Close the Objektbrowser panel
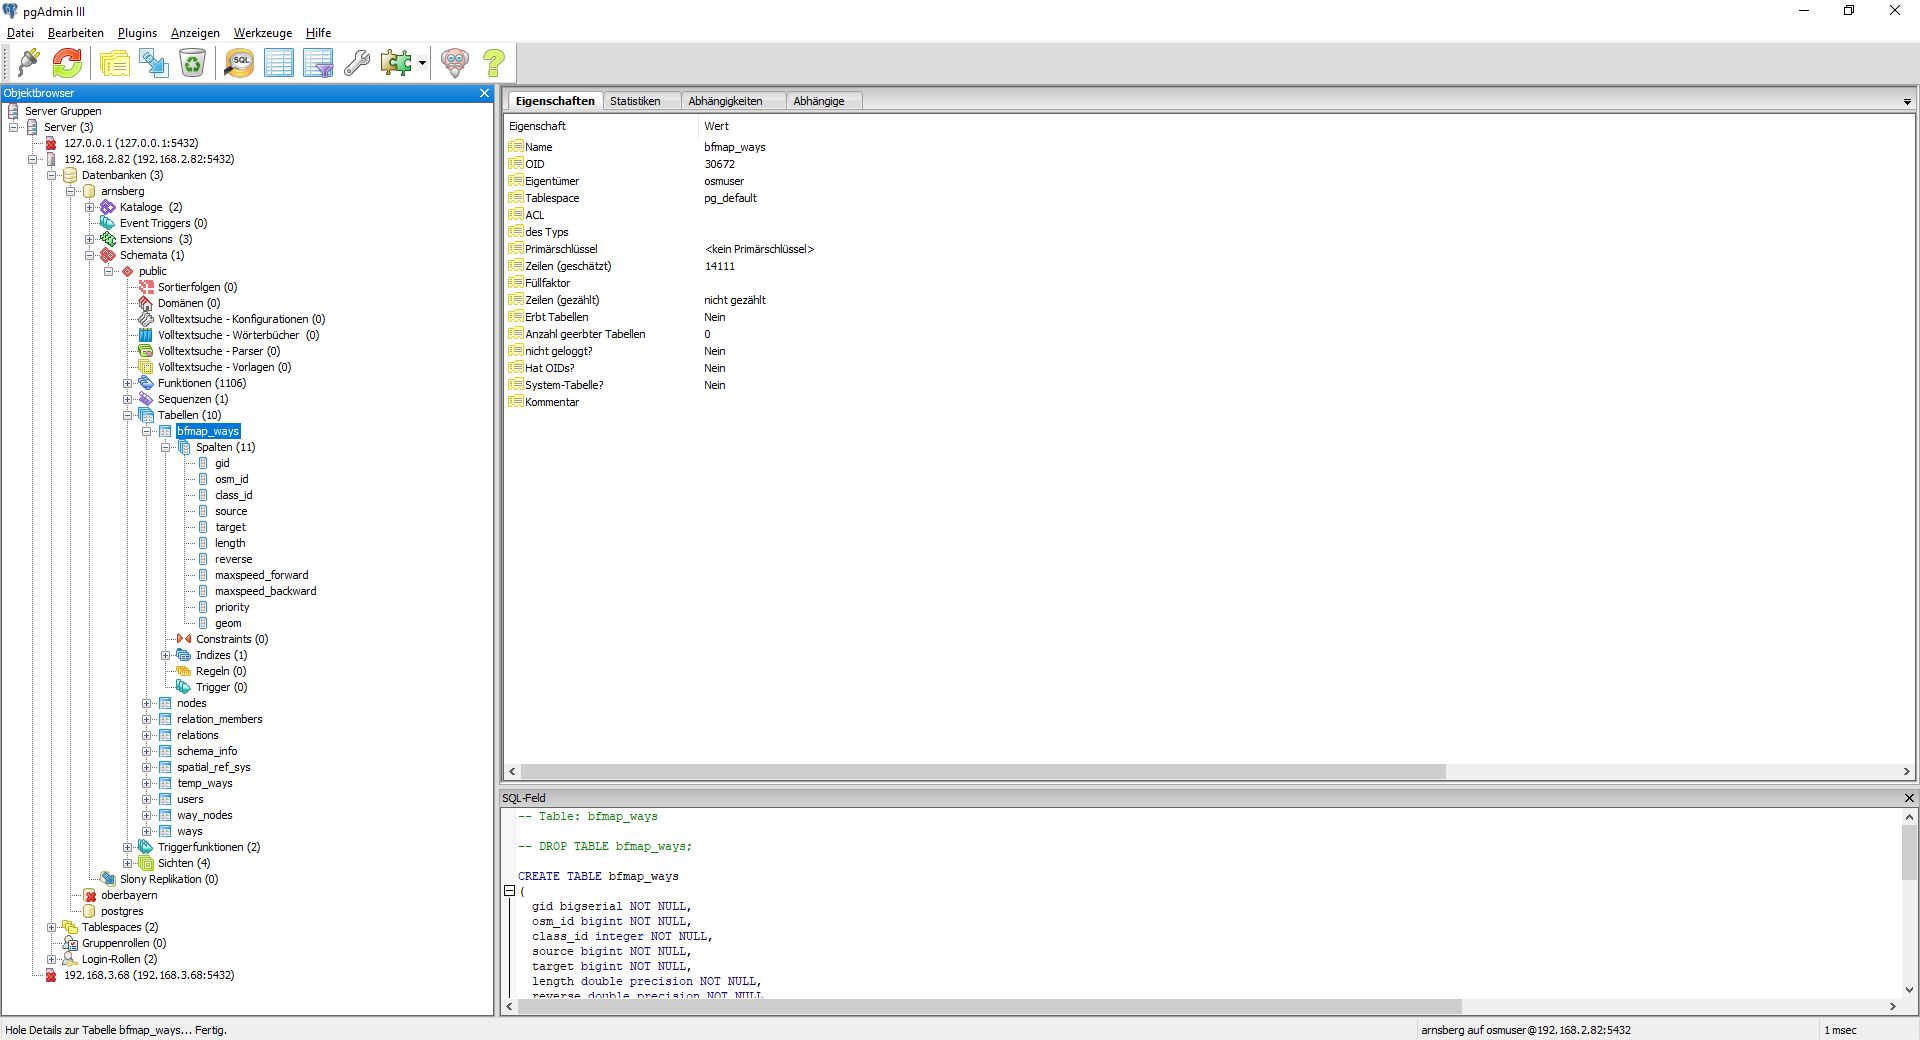The height and width of the screenshot is (1040, 1920). click(x=485, y=93)
